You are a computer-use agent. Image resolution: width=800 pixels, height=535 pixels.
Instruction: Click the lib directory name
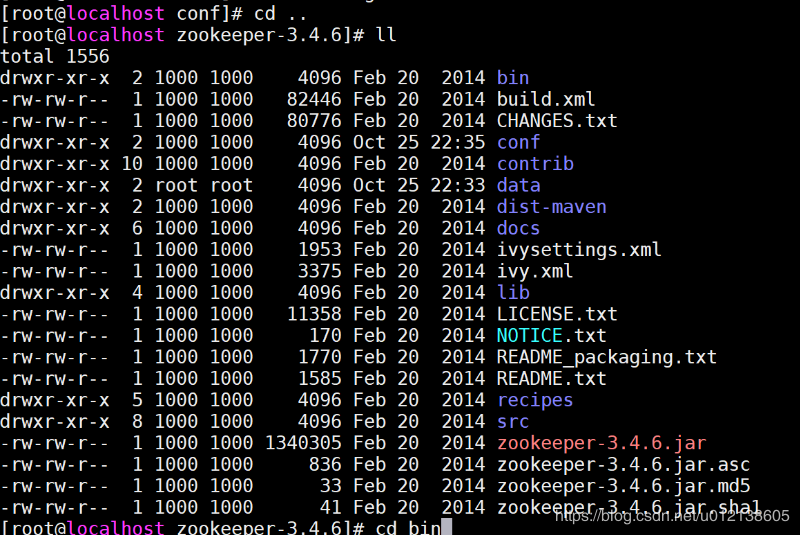pos(513,292)
